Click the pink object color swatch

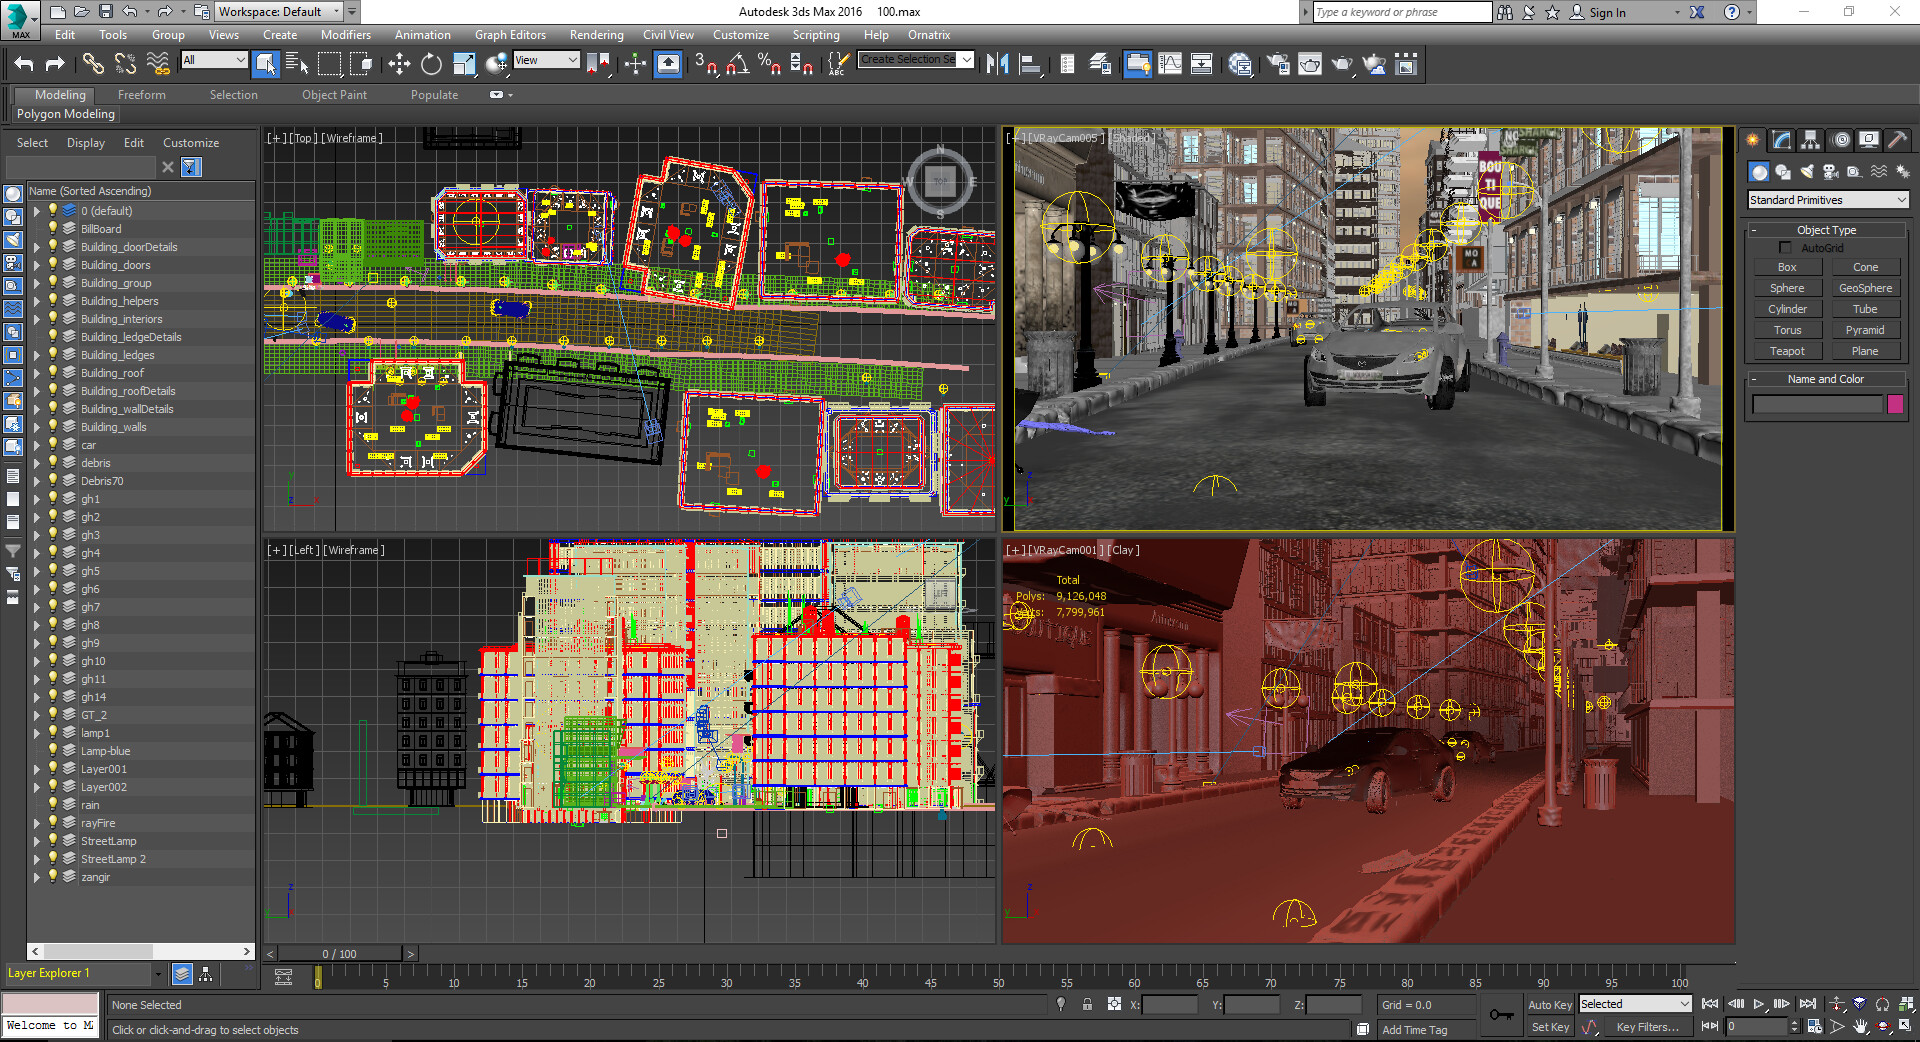point(1895,404)
